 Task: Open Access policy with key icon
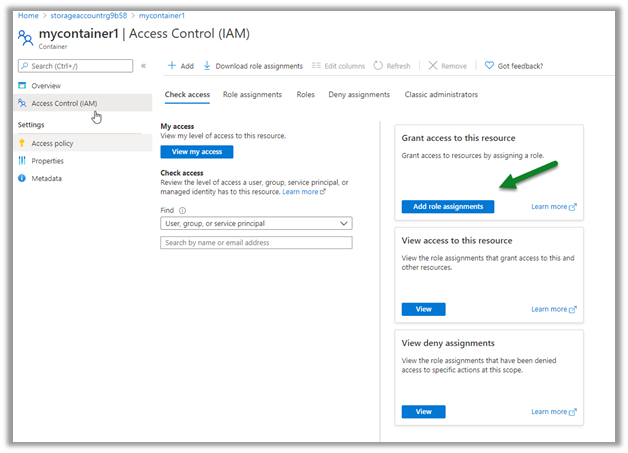point(52,143)
